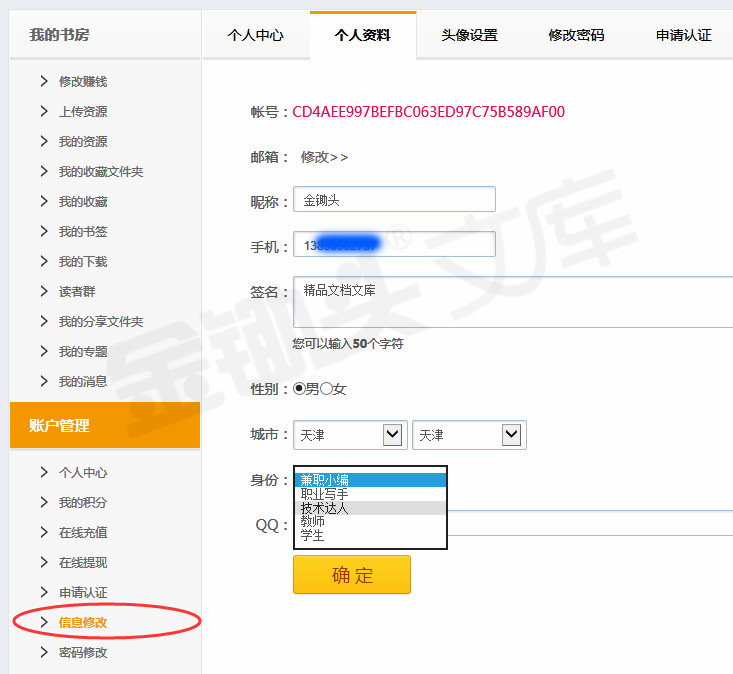Select the 女 gender radio button

click(326, 388)
